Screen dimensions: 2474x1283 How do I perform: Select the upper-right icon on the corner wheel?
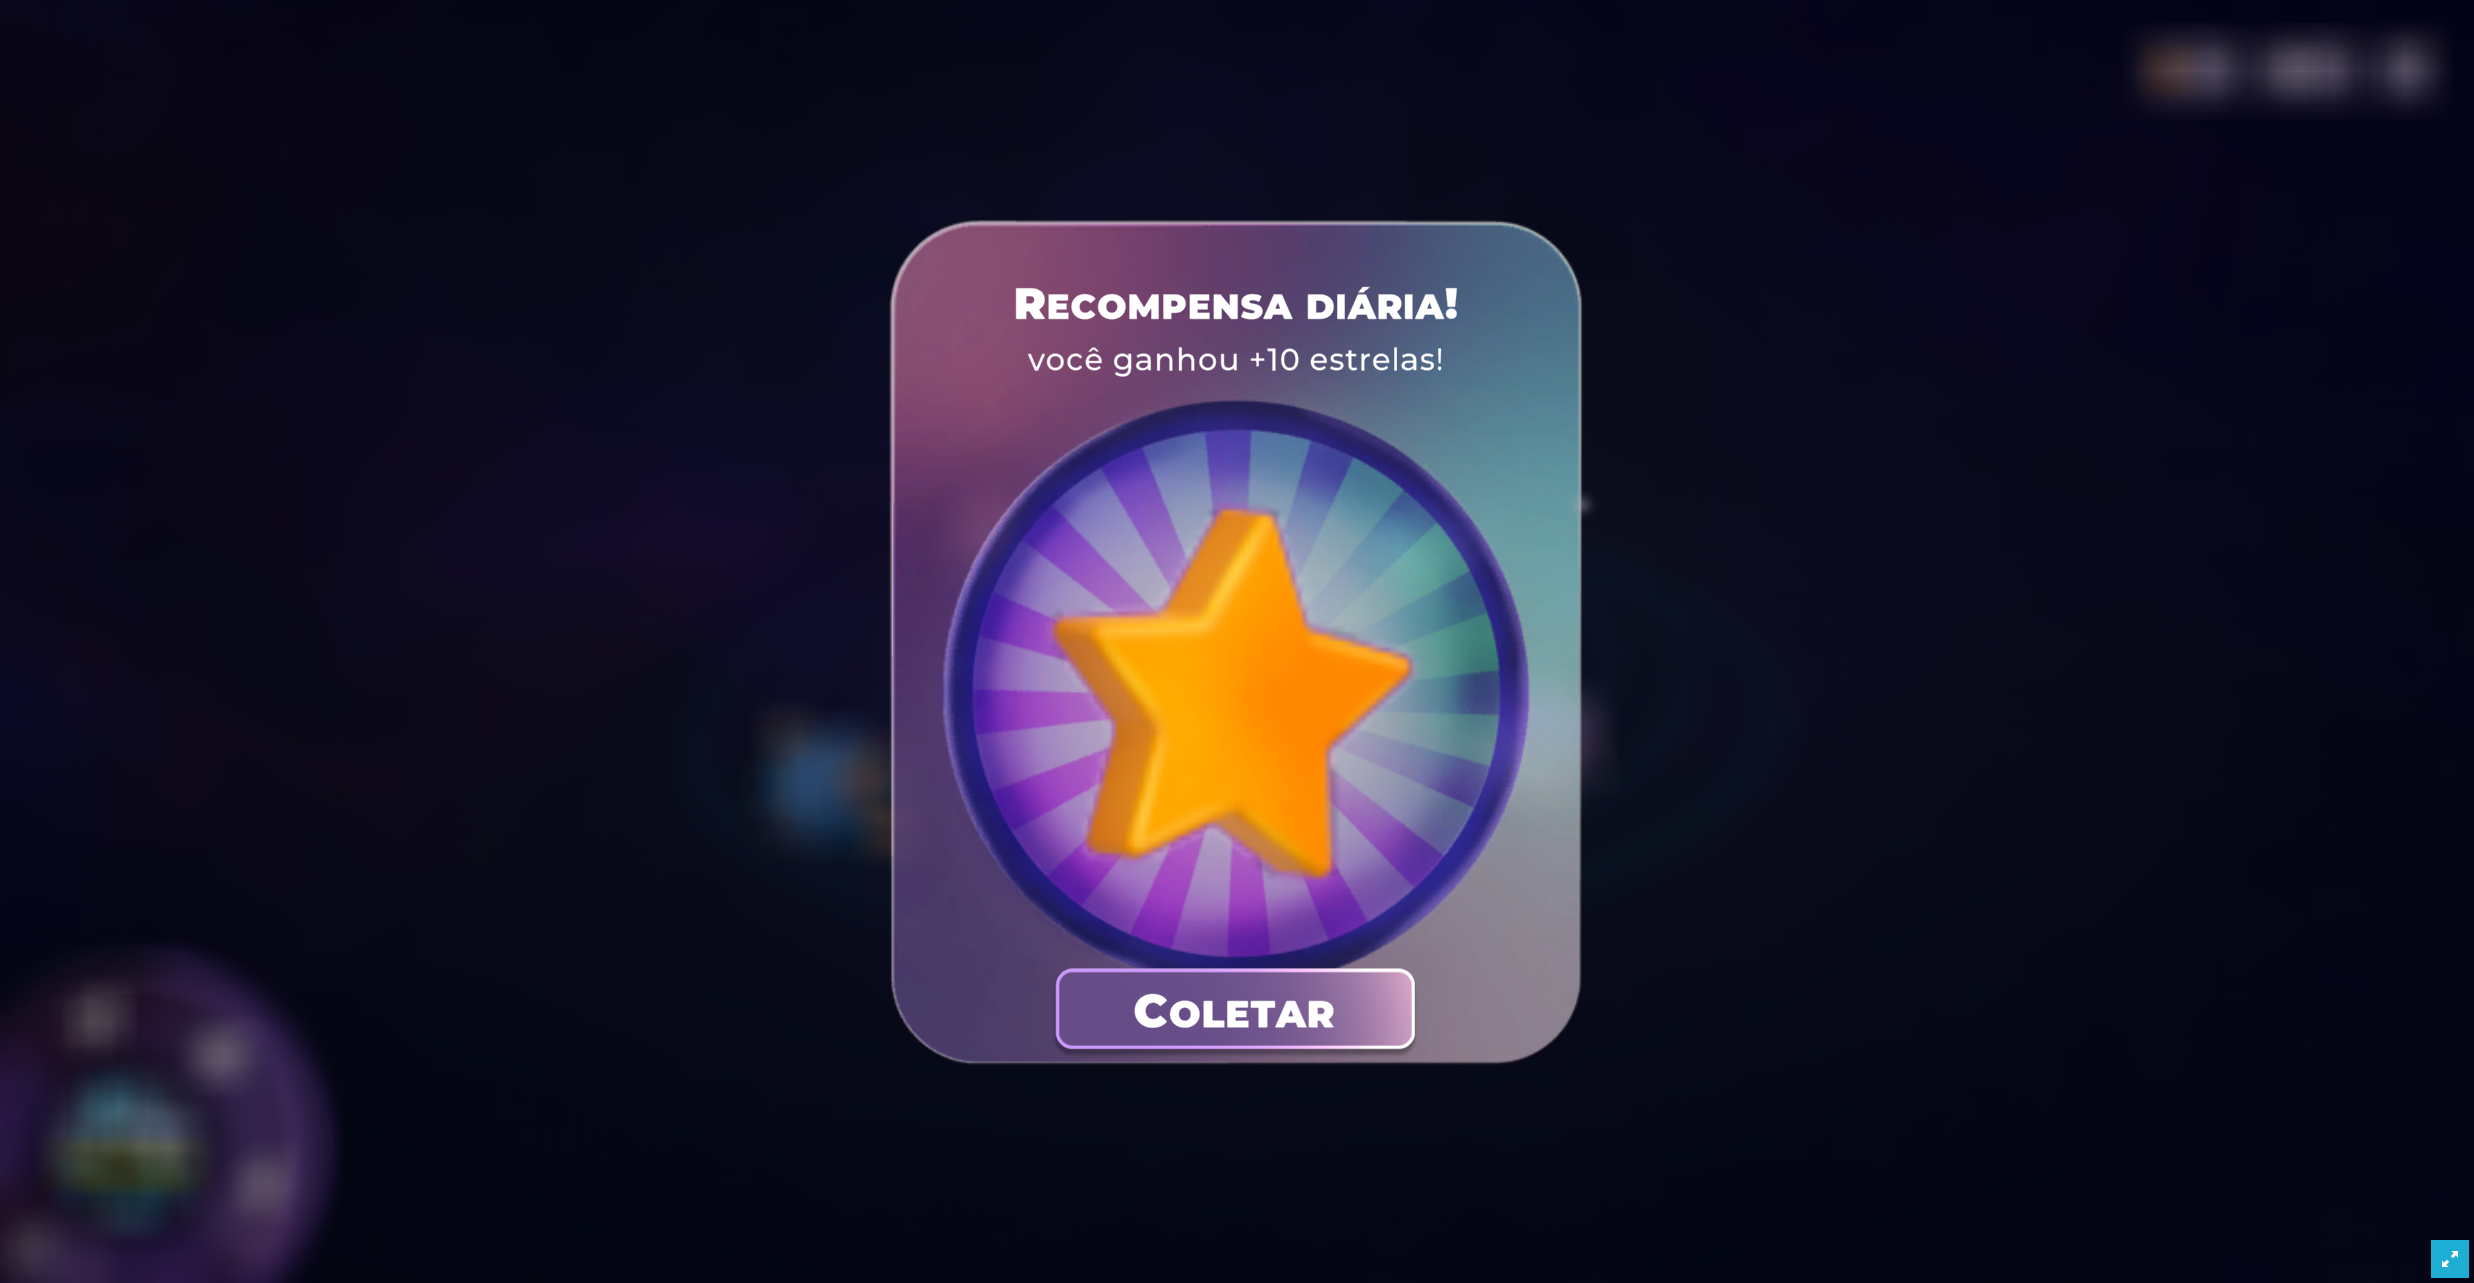[x=220, y=1054]
